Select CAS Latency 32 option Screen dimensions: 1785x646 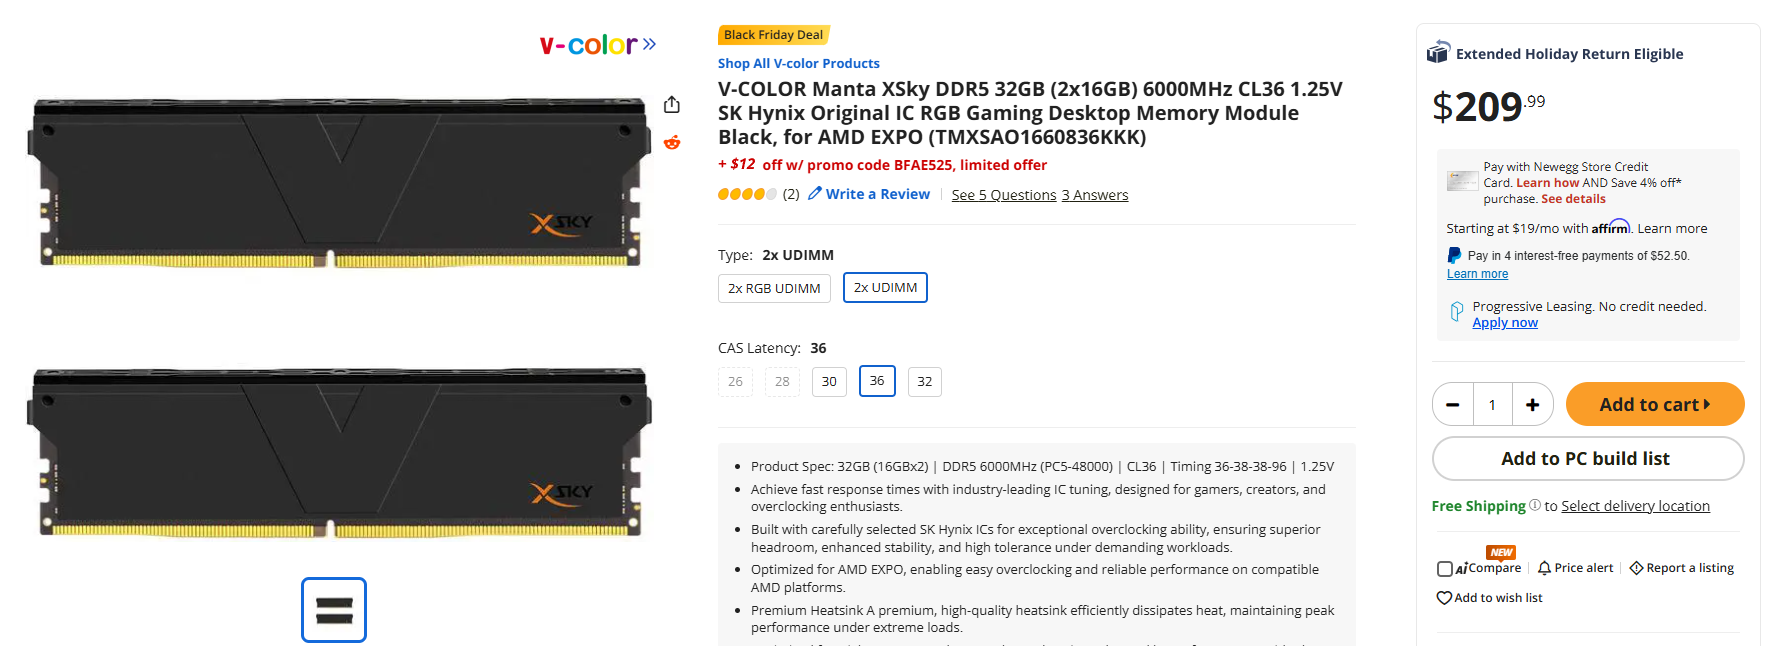[925, 382]
